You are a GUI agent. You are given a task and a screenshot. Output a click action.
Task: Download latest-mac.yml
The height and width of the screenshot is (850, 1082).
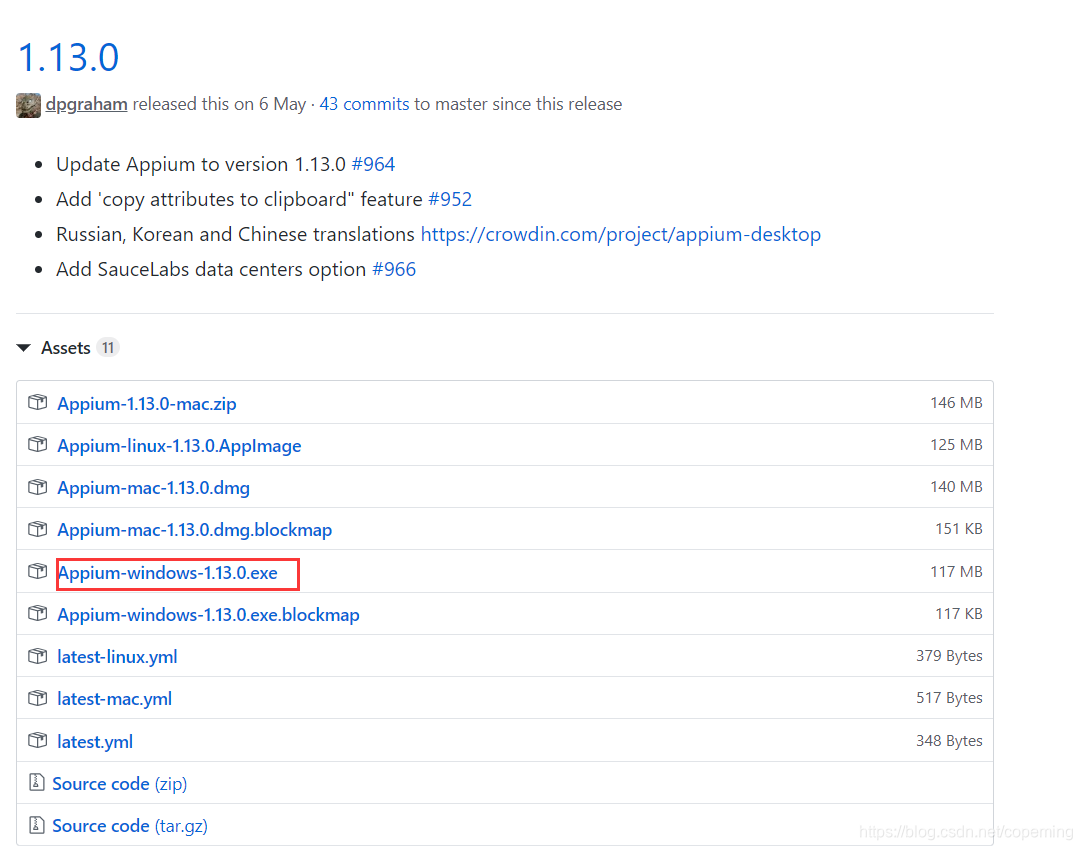click(x=115, y=699)
